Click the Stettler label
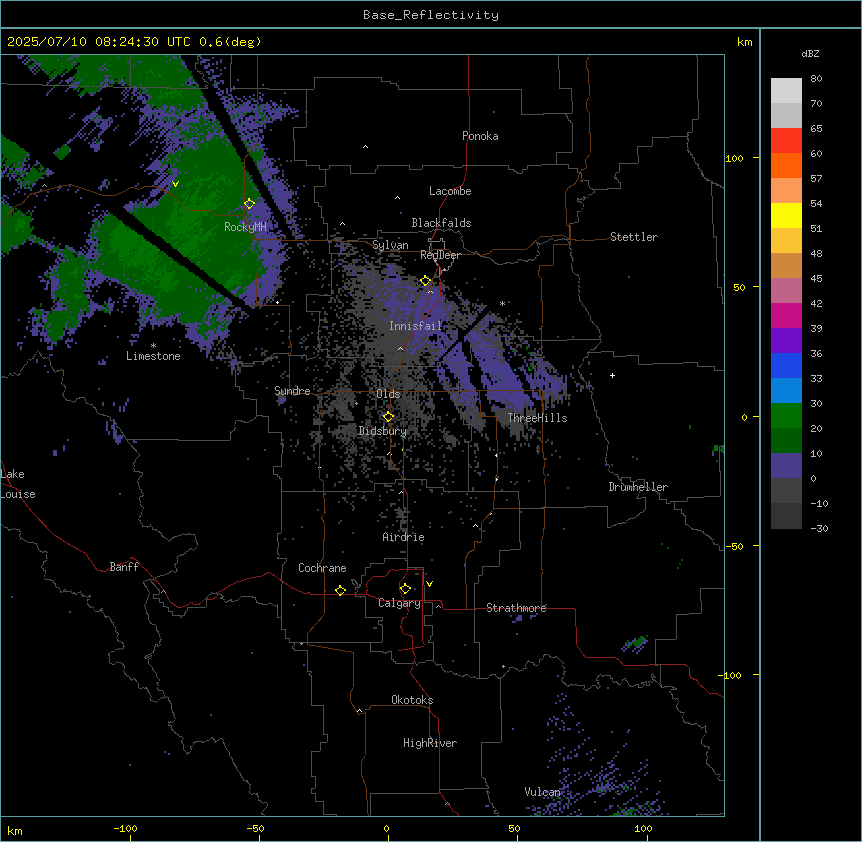The image size is (862, 842). point(634,237)
